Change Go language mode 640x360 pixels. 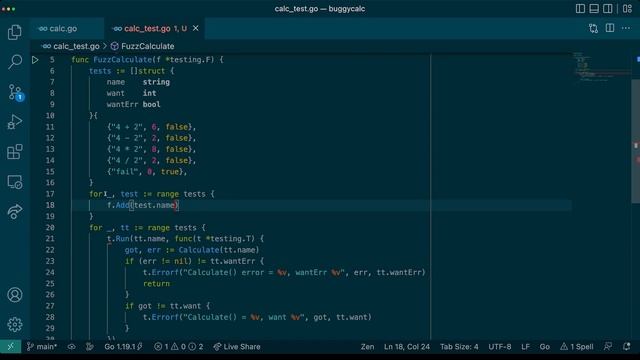[x=544, y=347]
